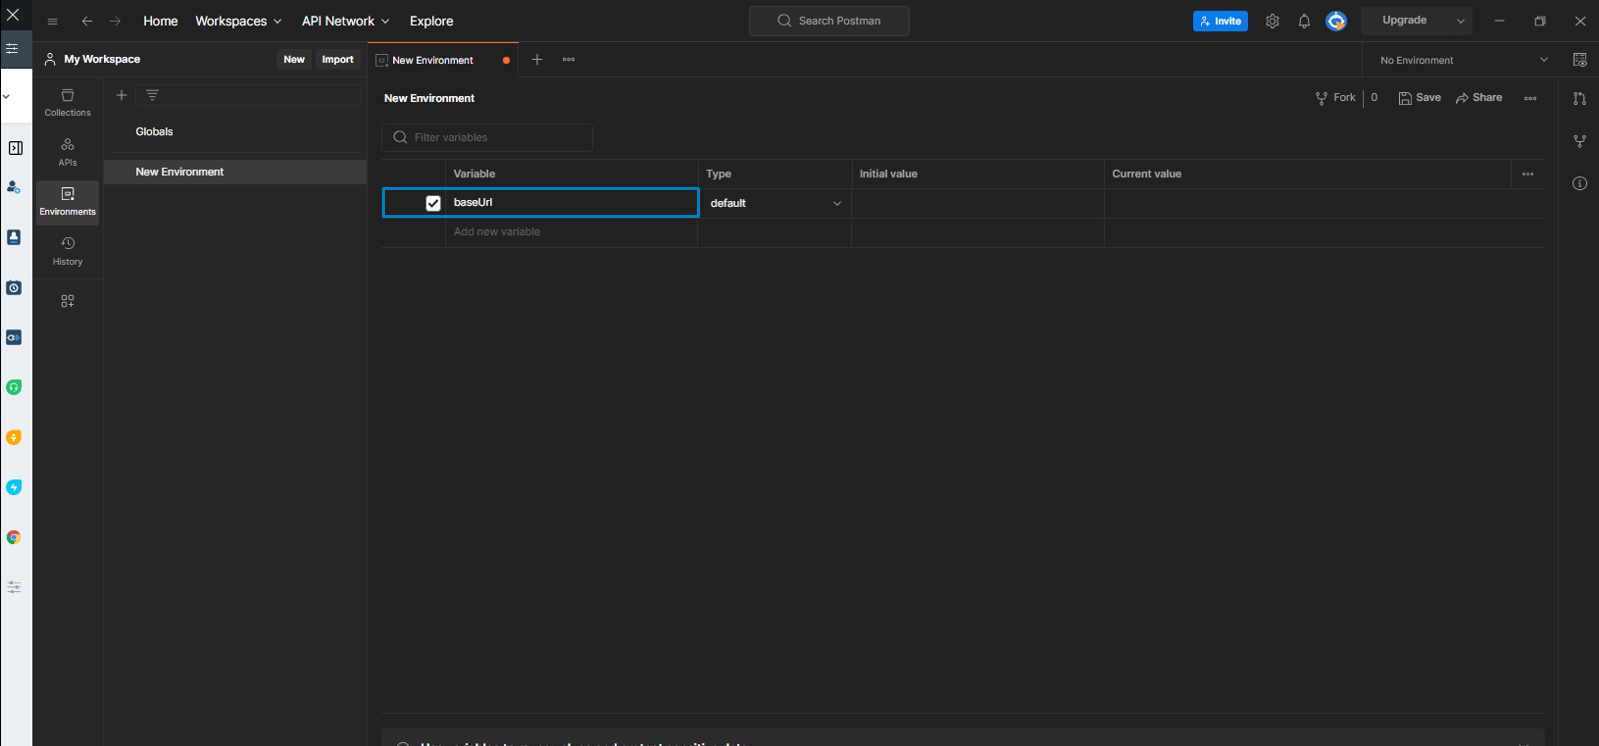Click the Upgrade button

(1404, 21)
